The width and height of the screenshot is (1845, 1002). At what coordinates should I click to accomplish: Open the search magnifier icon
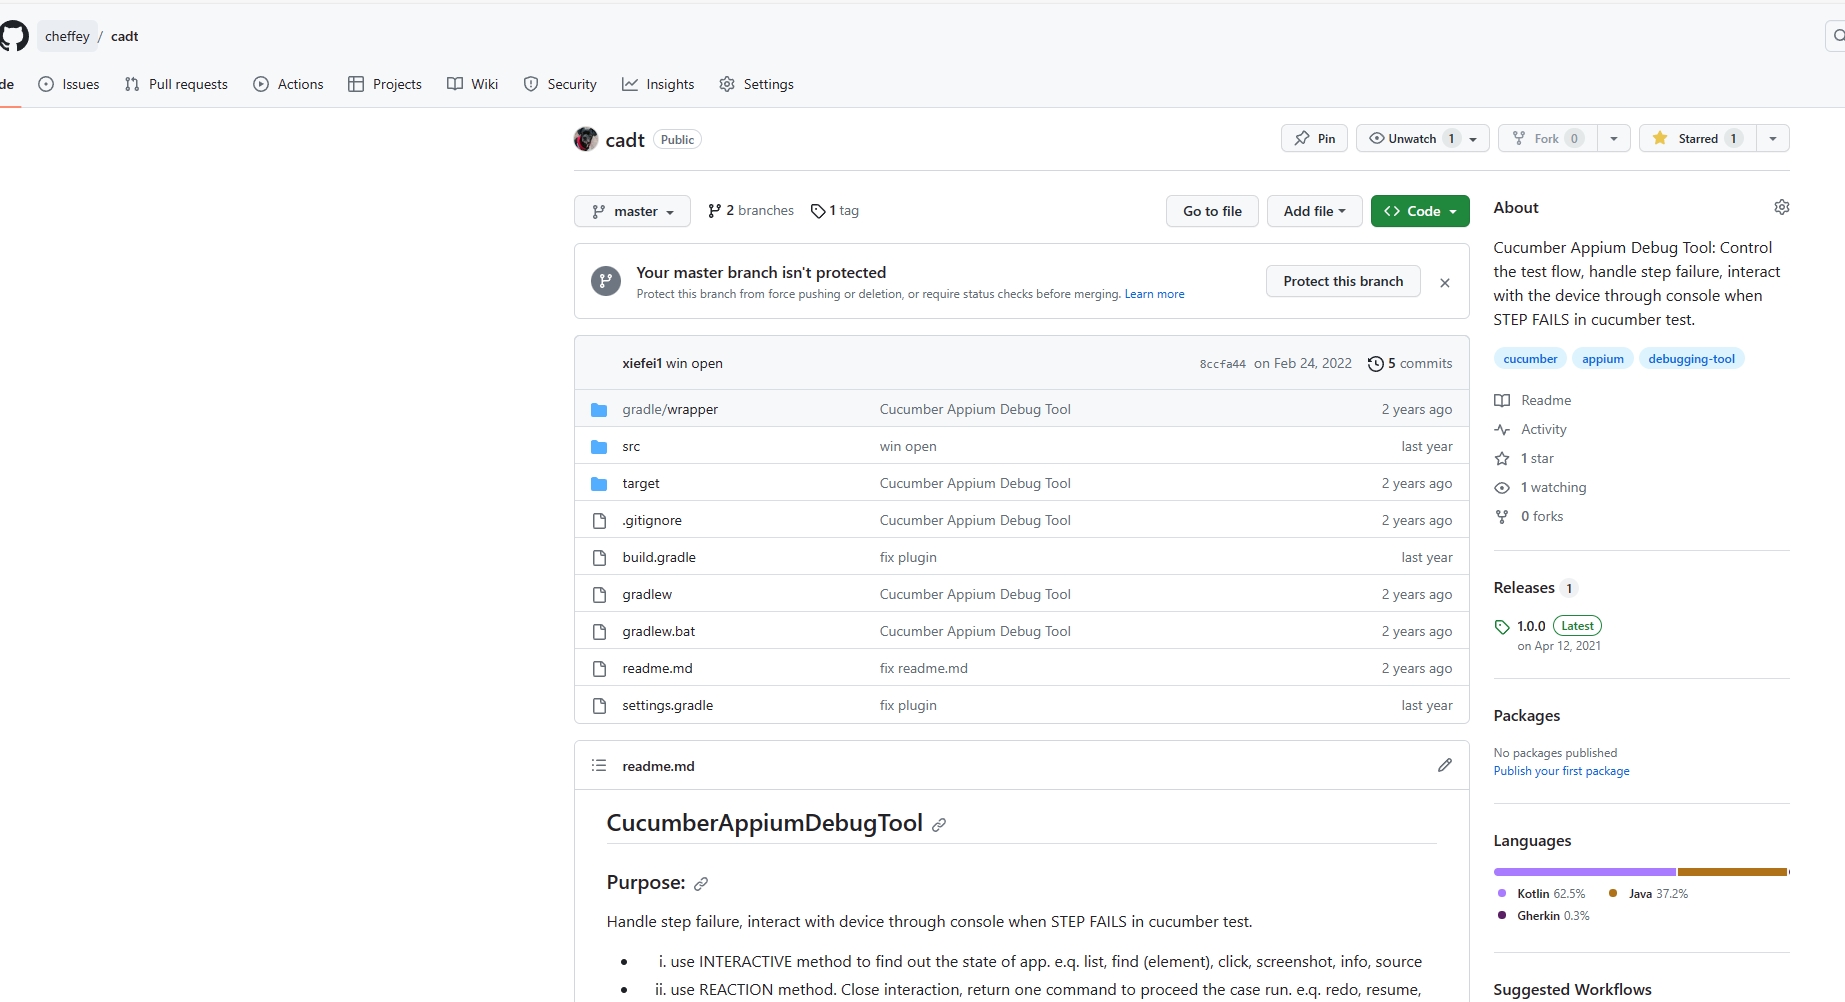[1838, 36]
